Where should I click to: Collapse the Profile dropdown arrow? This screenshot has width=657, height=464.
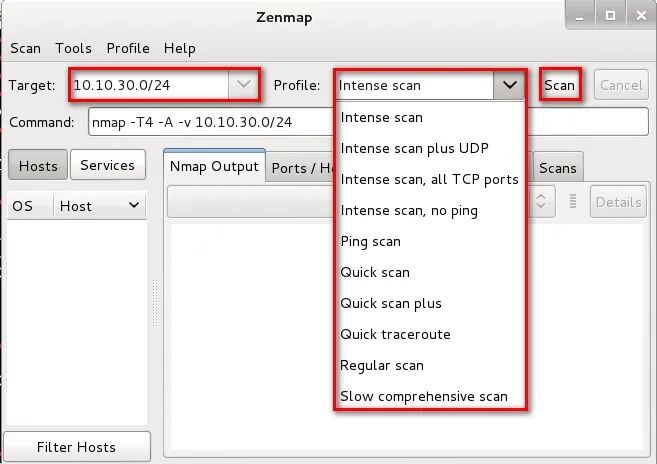(x=509, y=85)
